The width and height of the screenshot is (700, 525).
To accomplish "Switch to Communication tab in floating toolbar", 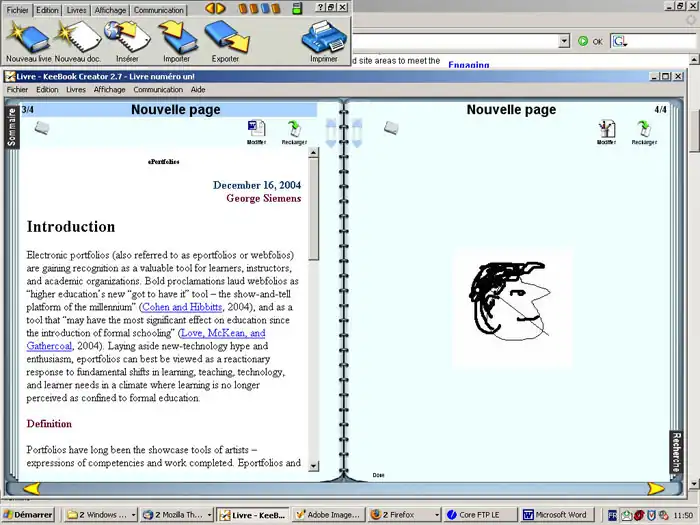I will coord(158,10).
